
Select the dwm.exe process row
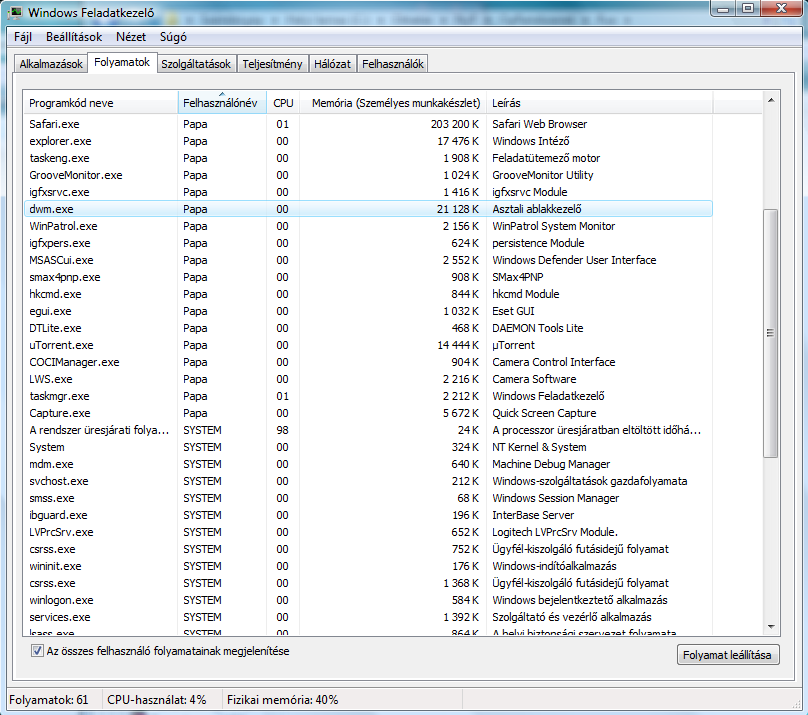coord(368,209)
